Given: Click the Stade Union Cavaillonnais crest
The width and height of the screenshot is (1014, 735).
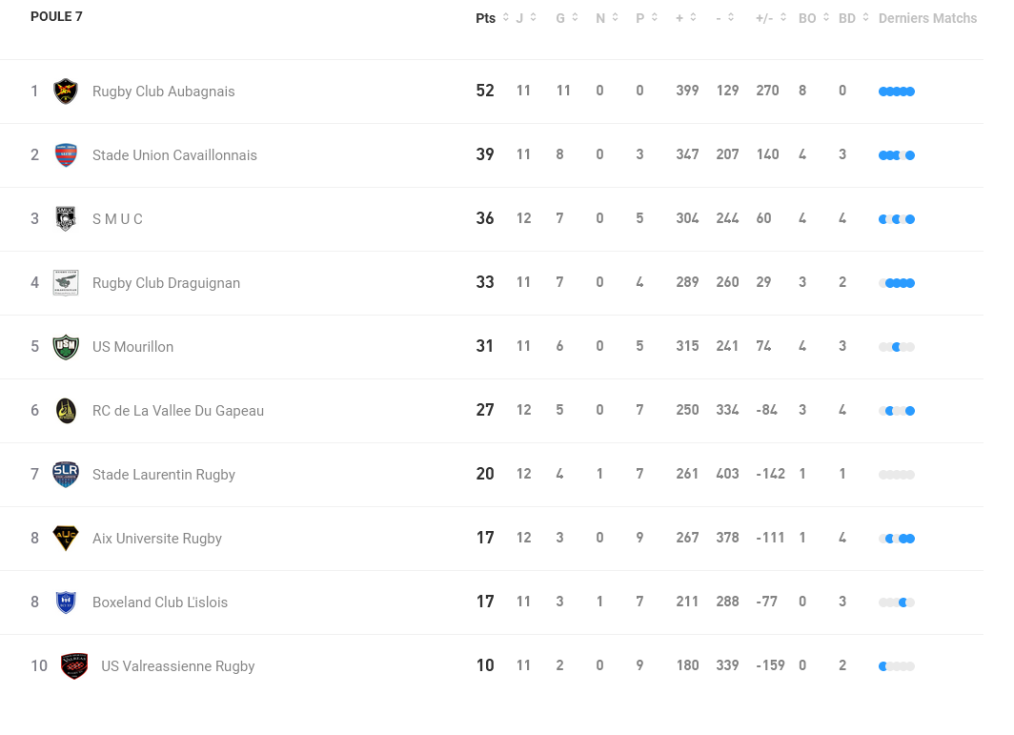Looking at the screenshot, I should (x=66, y=155).
